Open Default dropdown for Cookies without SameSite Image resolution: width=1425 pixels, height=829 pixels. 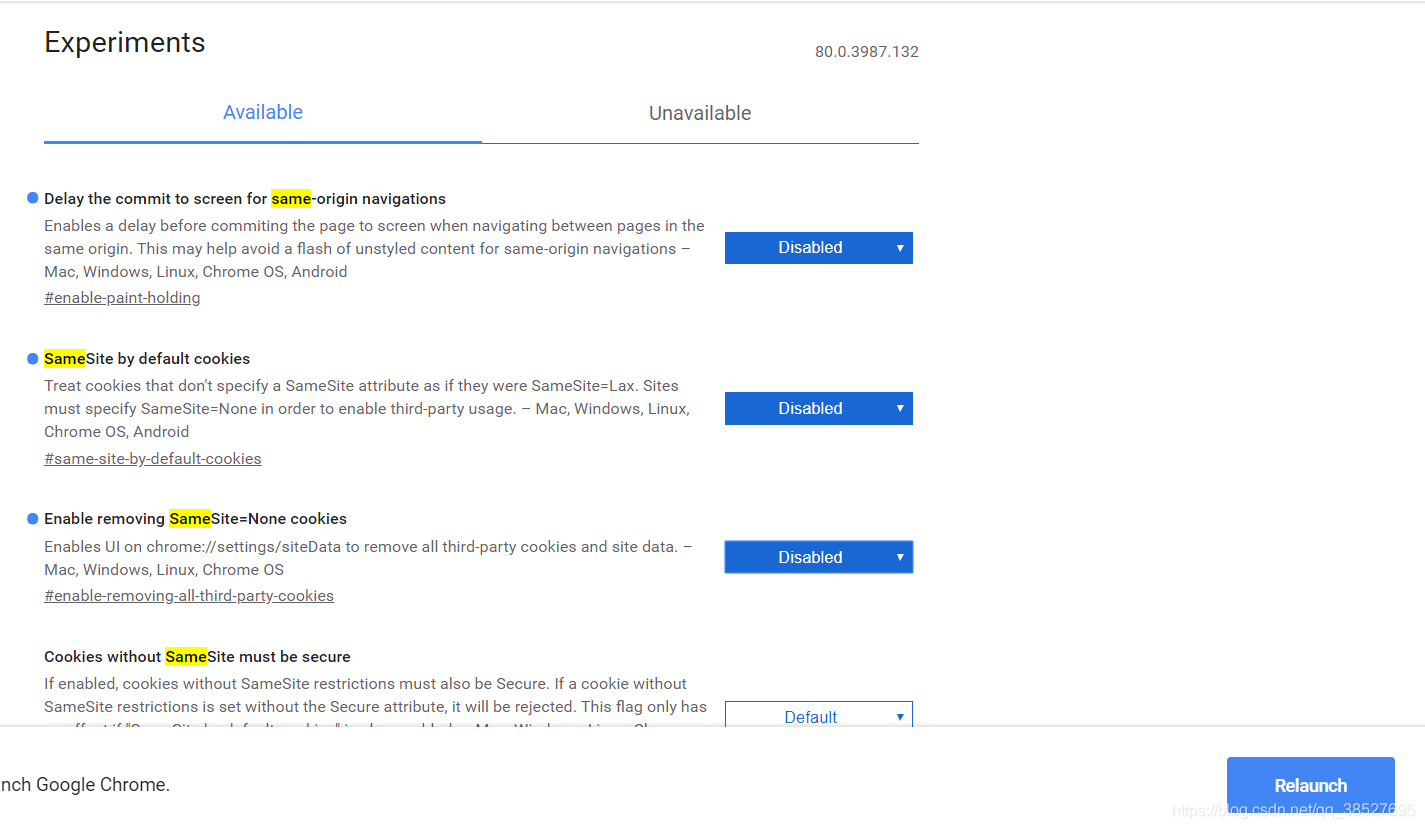coord(818,714)
